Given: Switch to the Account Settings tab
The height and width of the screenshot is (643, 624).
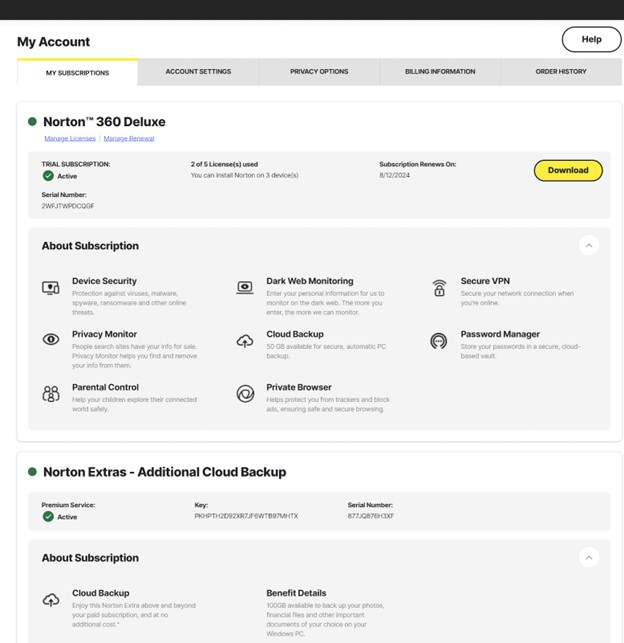Looking at the screenshot, I should [x=198, y=72].
